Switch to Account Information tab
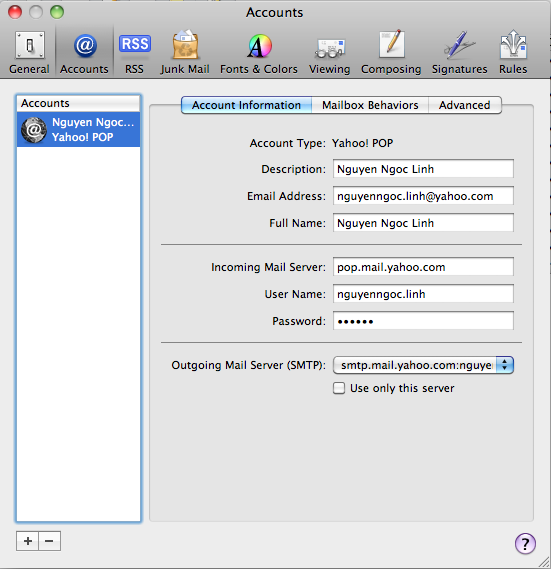This screenshot has width=551, height=569. (x=246, y=105)
